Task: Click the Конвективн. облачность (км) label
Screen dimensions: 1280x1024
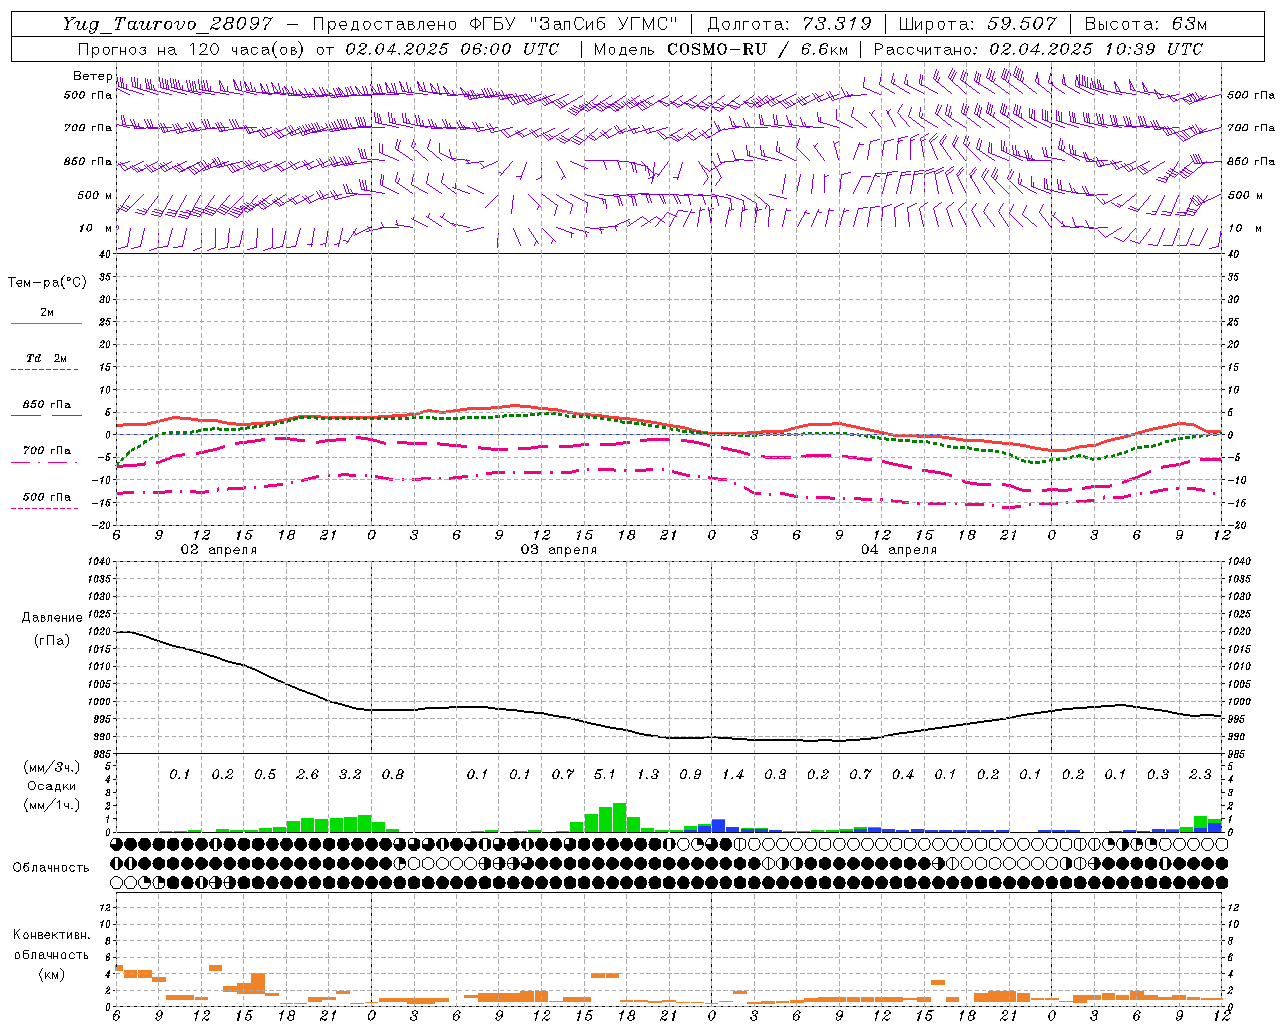Action: click(51, 954)
